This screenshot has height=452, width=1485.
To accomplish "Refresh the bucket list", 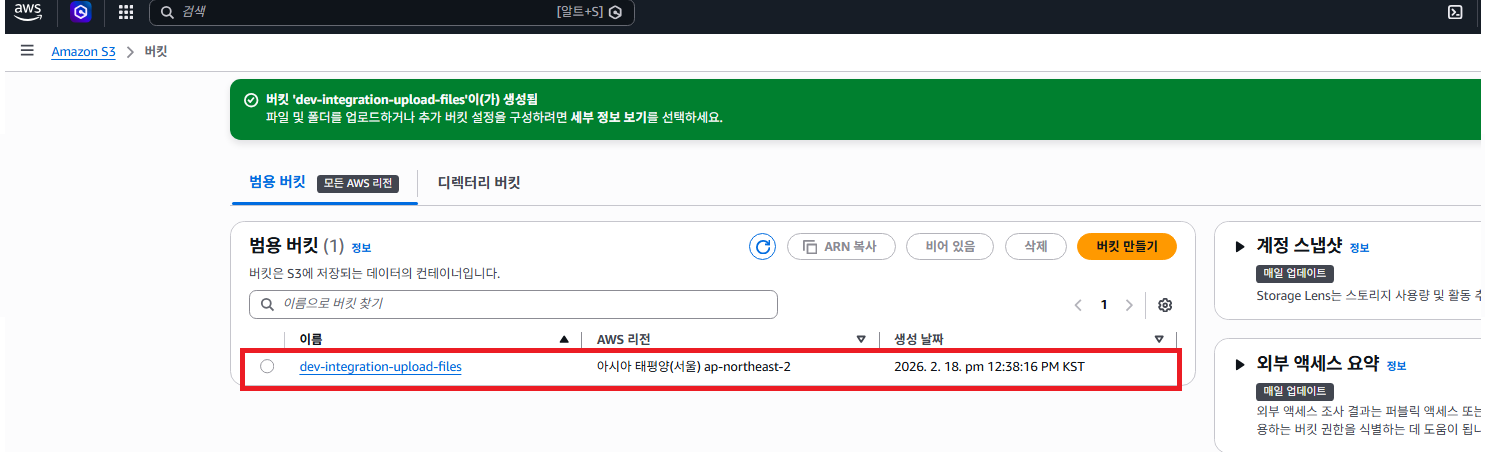I will pos(763,247).
